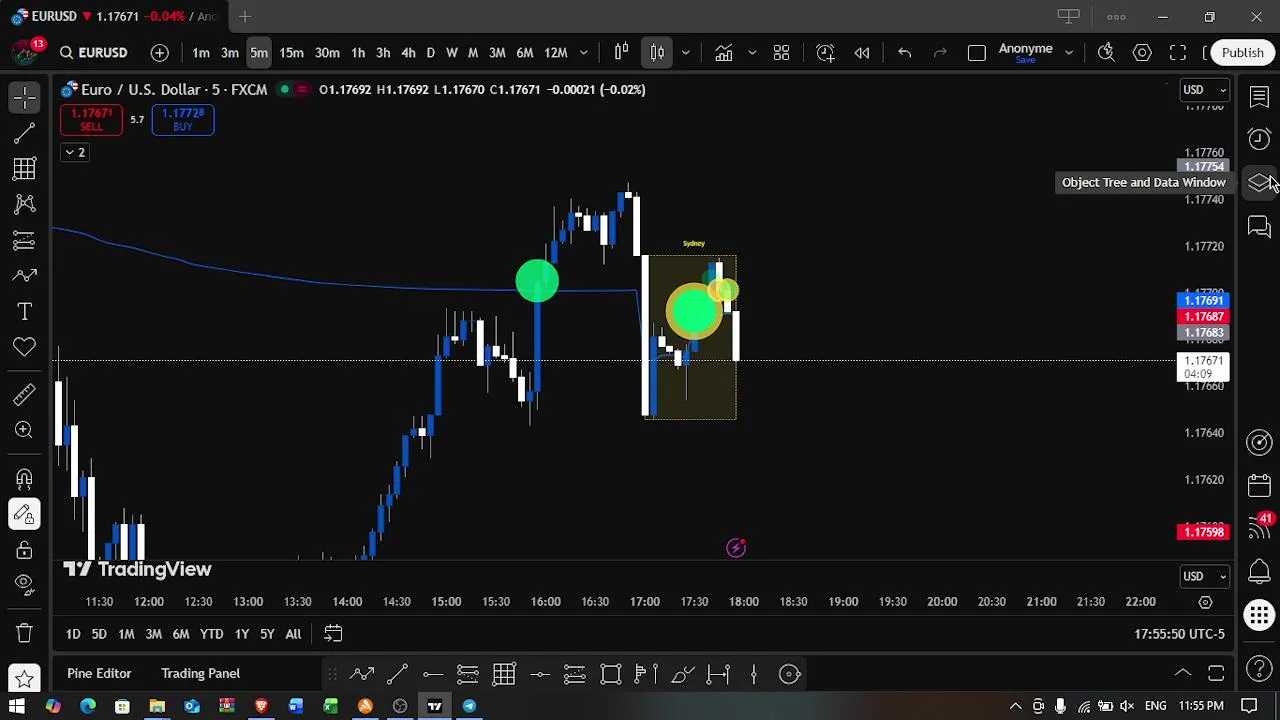Image resolution: width=1280 pixels, height=720 pixels.
Task: Enter fullscreen mode icon
Action: click(1178, 52)
